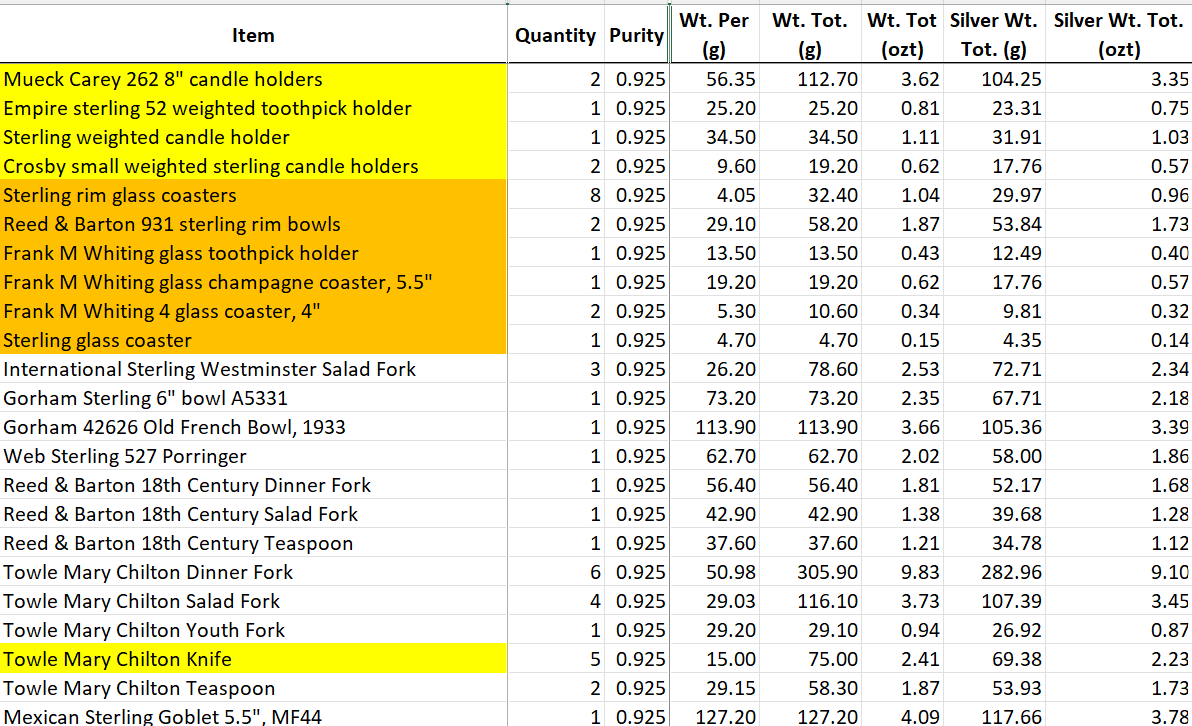The image size is (1192, 726).
Task: Select the 62.70 total weight cell
Action: point(810,456)
